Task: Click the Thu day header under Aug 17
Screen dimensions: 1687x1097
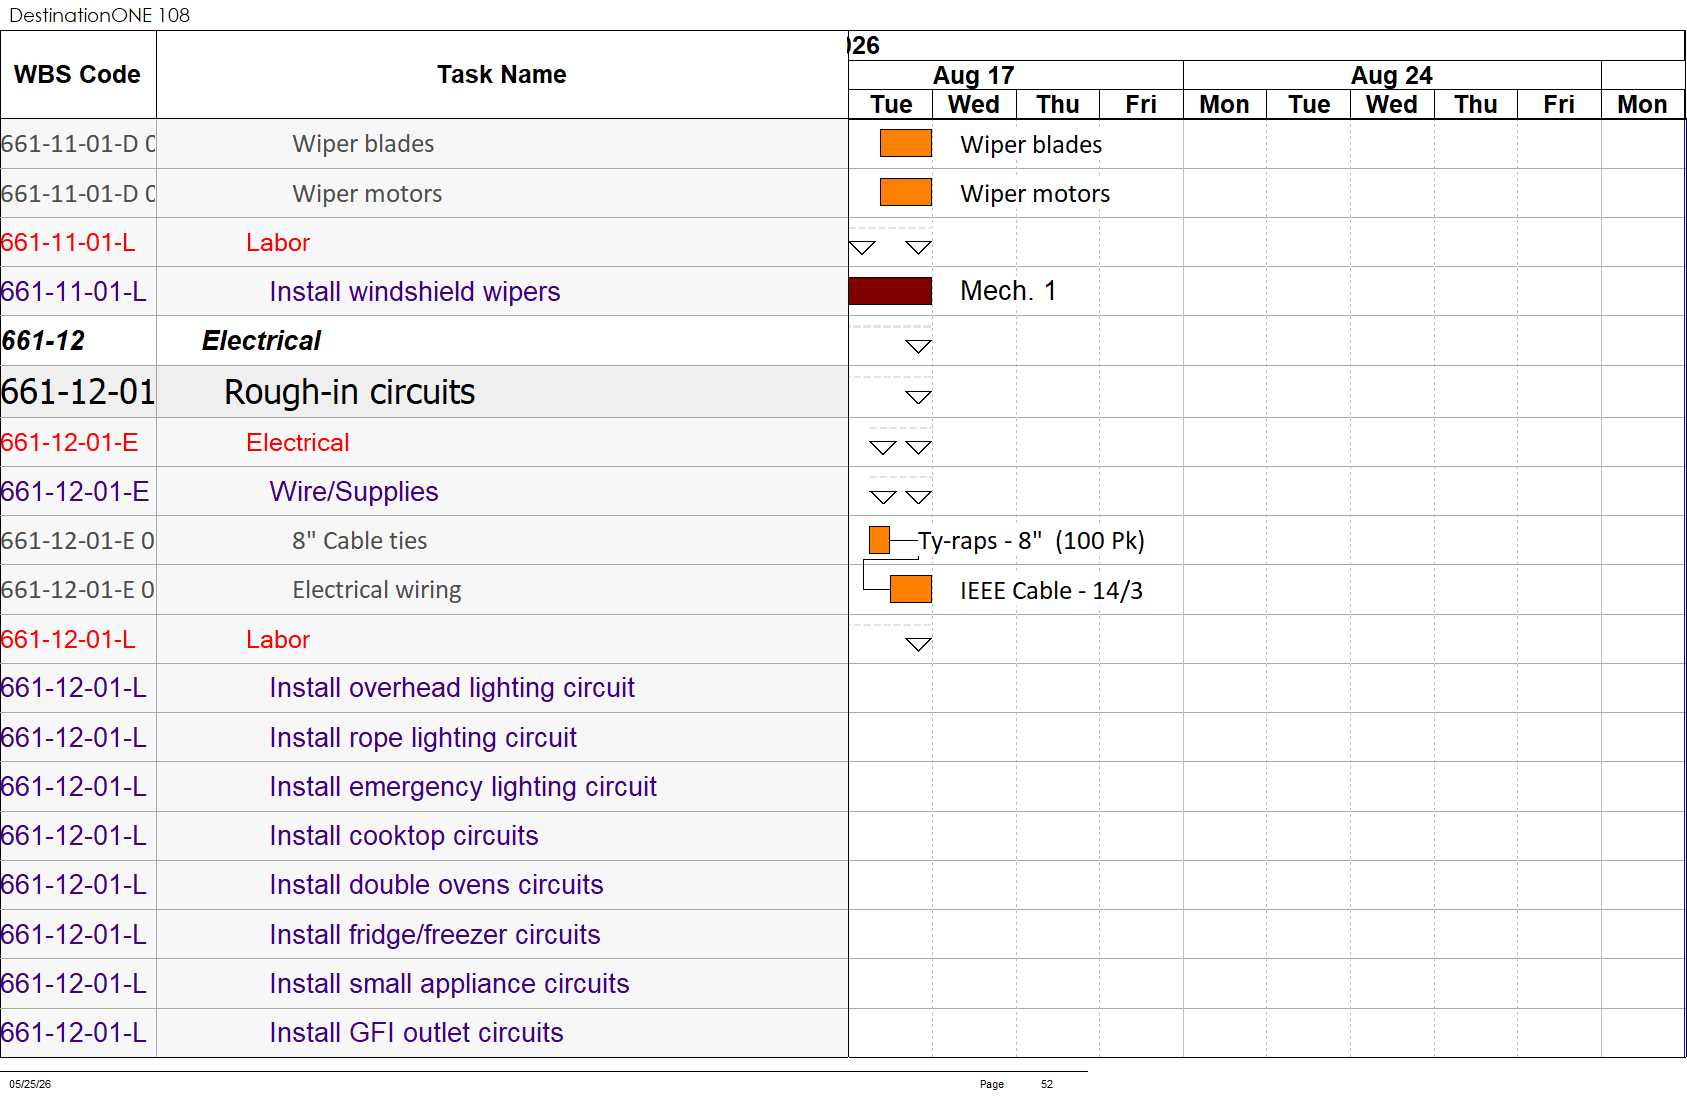Action: click(x=1058, y=104)
